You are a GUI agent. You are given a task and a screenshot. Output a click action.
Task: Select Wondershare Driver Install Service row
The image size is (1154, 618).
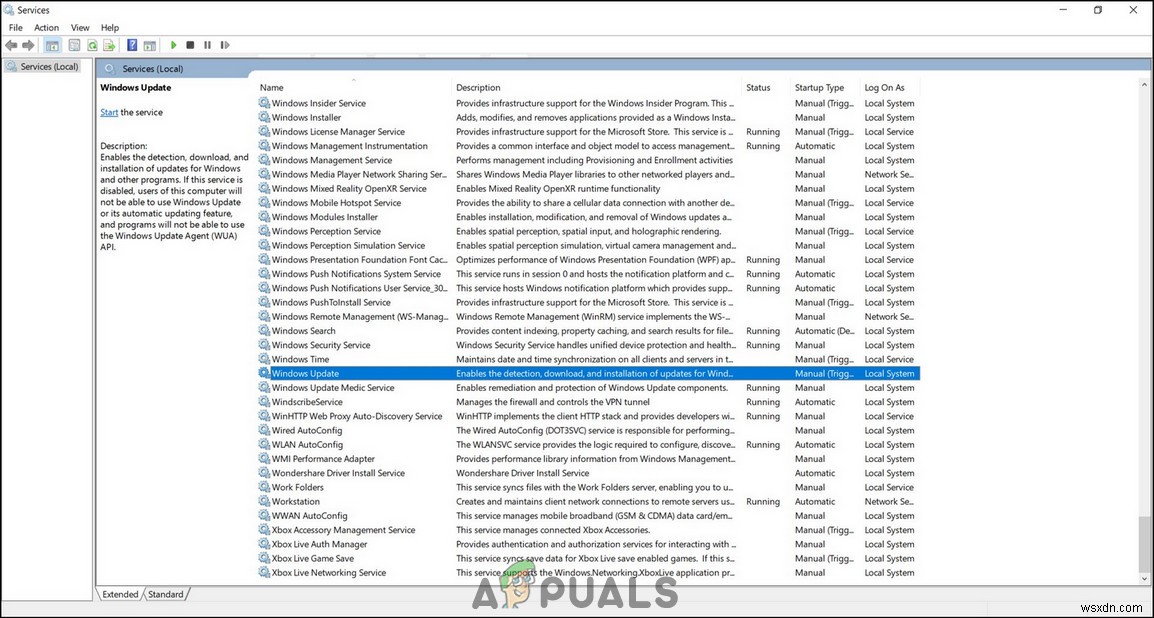point(589,473)
